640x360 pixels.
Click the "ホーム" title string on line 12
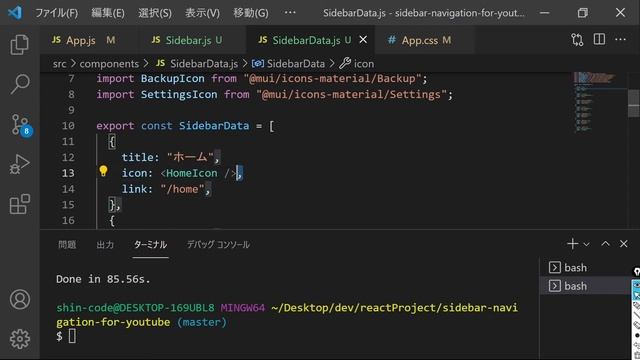pos(190,157)
